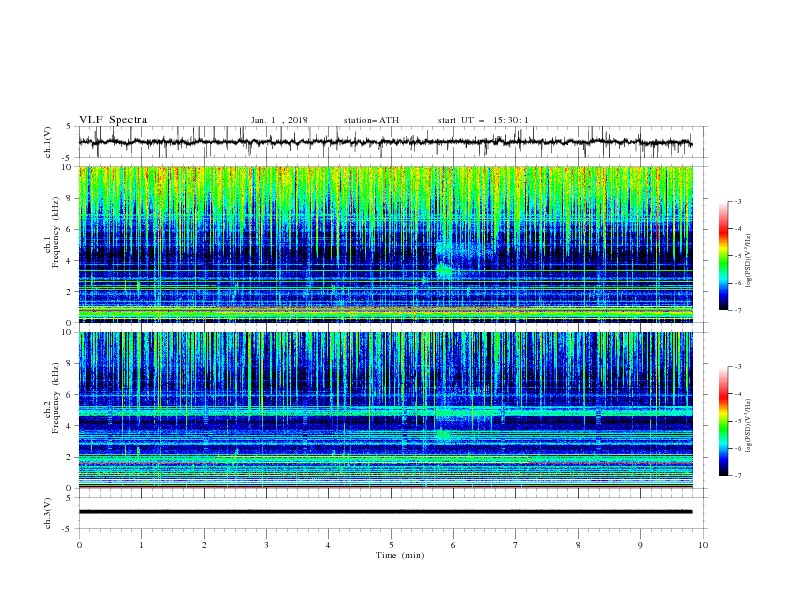Click the "10" tick on the Time axis
Image resolution: width=792 pixels, height=612 pixels.
[x=703, y=545]
